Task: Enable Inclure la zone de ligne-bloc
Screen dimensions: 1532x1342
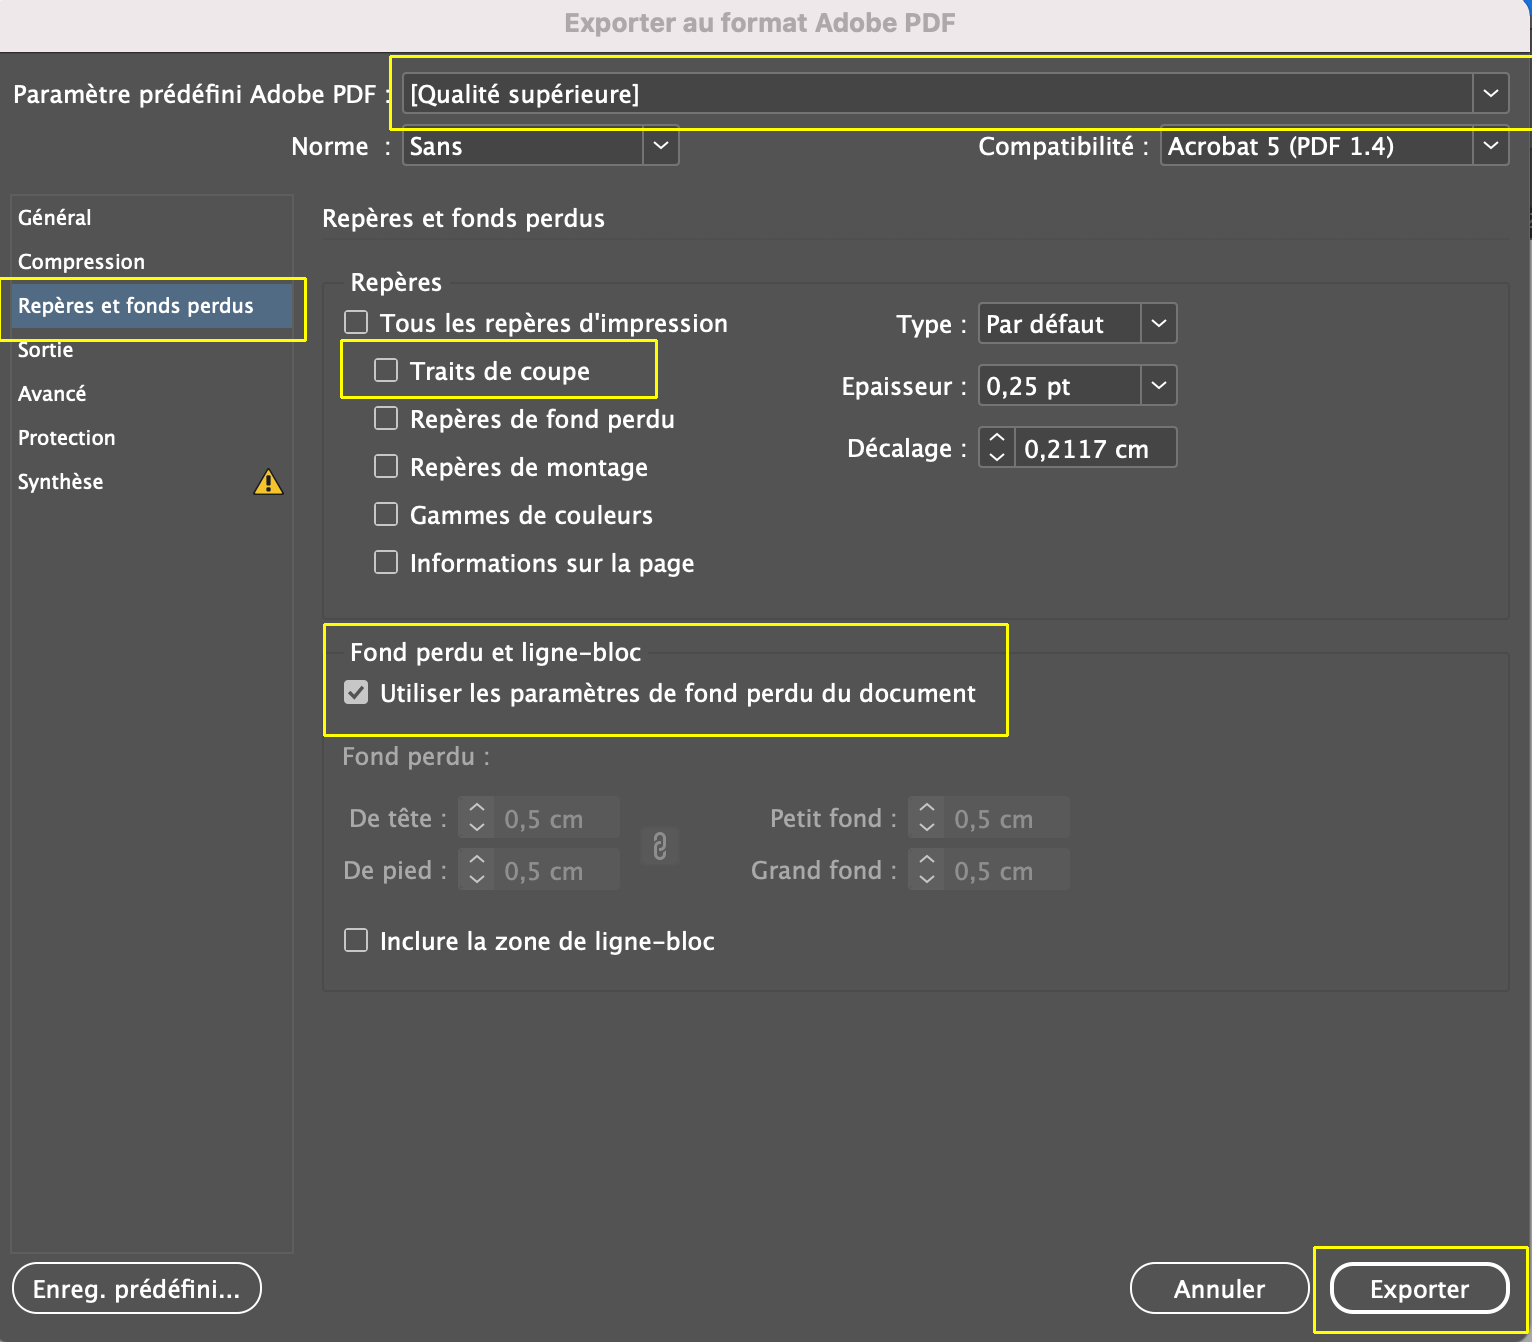Action: click(356, 941)
